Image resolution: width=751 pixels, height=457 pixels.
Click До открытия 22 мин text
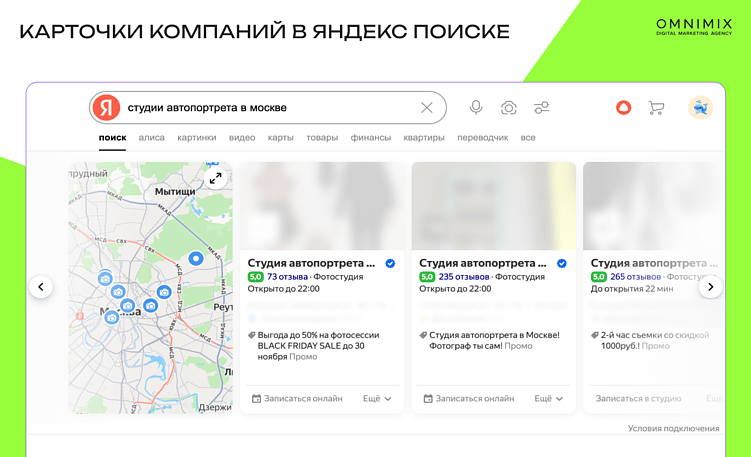point(632,289)
